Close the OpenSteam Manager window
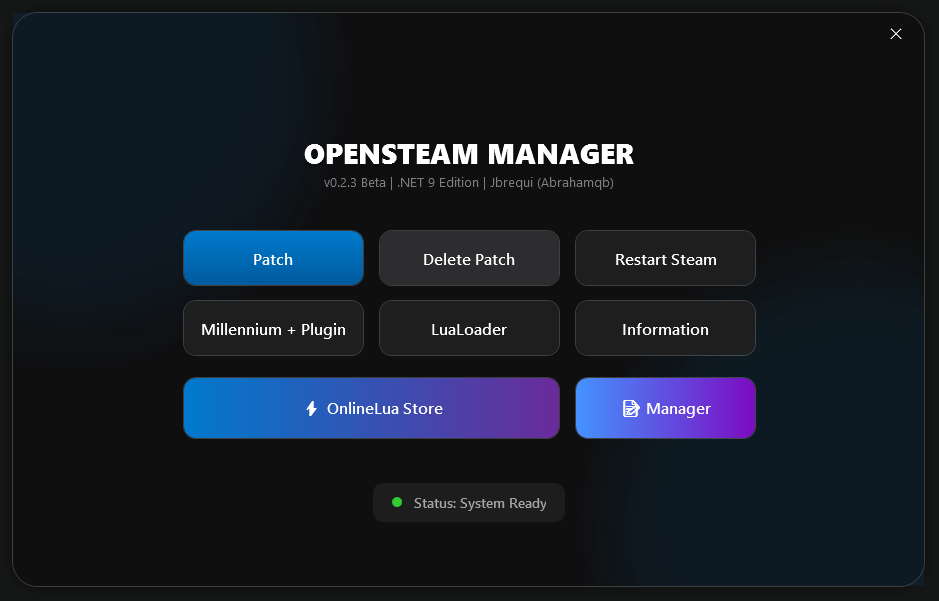Viewport: 939px width, 601px height. pyautogui.click(x=896, y=34)
